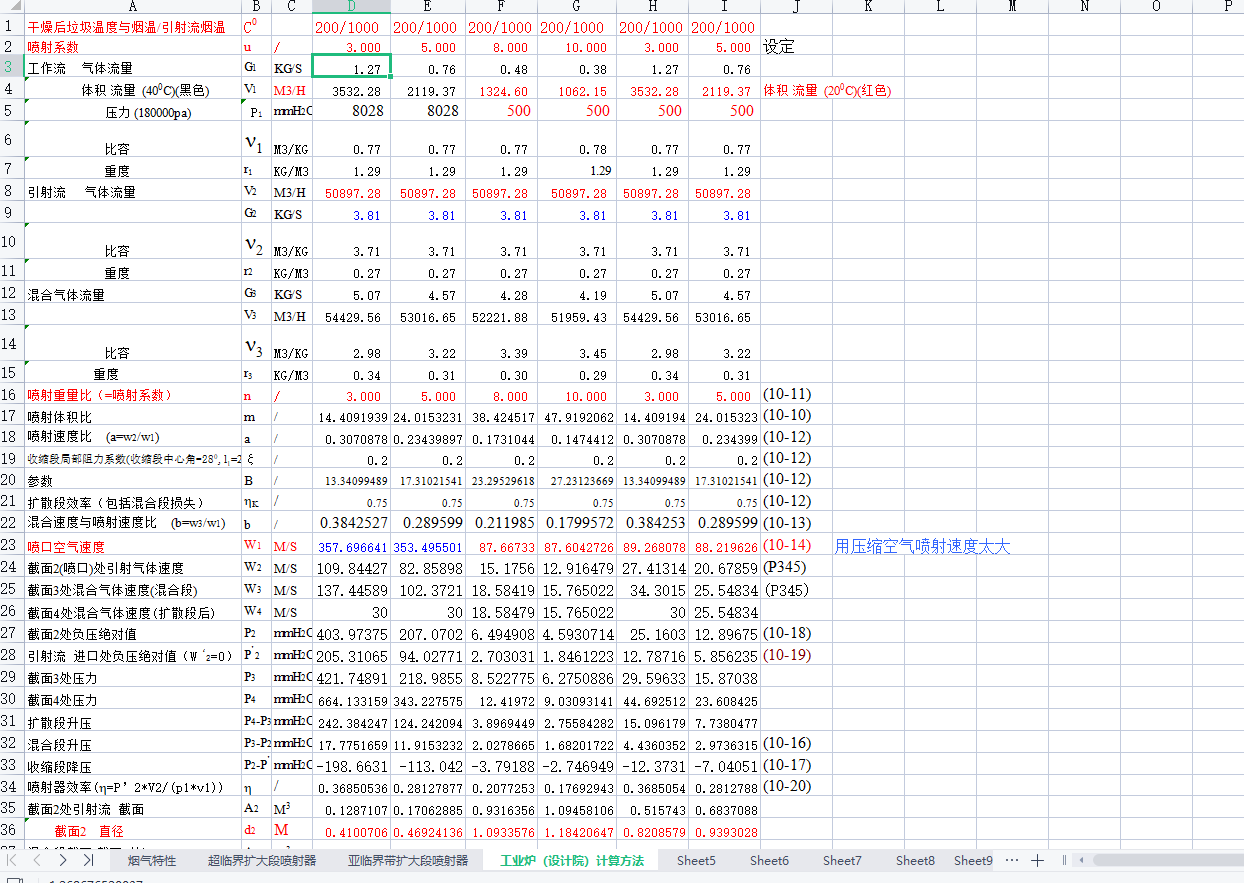Select the 喷射重重比 (=喷射系数) cell

click(x=133, y=396)
